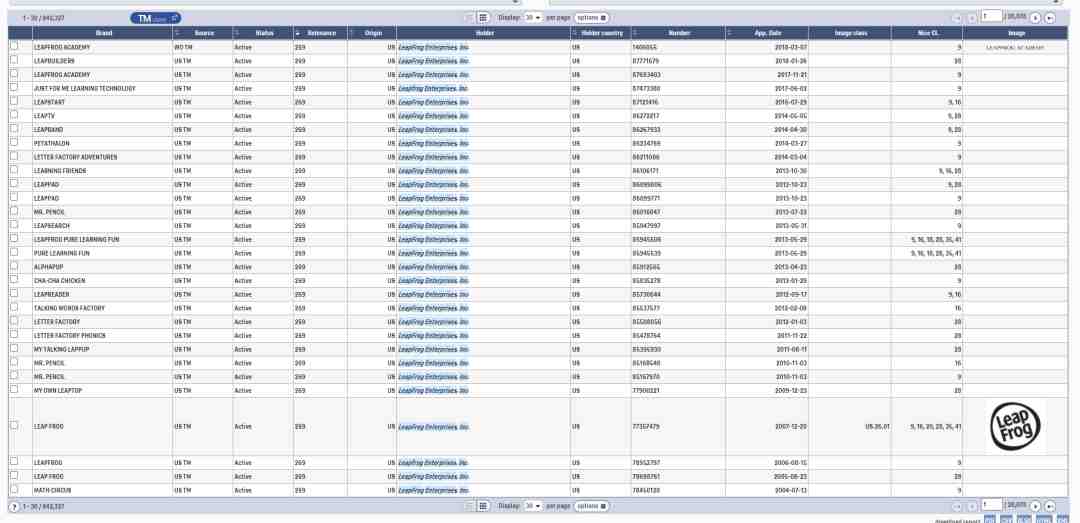Sort table by Origin column
1080x523 pixels.
[x=372, y=33]
